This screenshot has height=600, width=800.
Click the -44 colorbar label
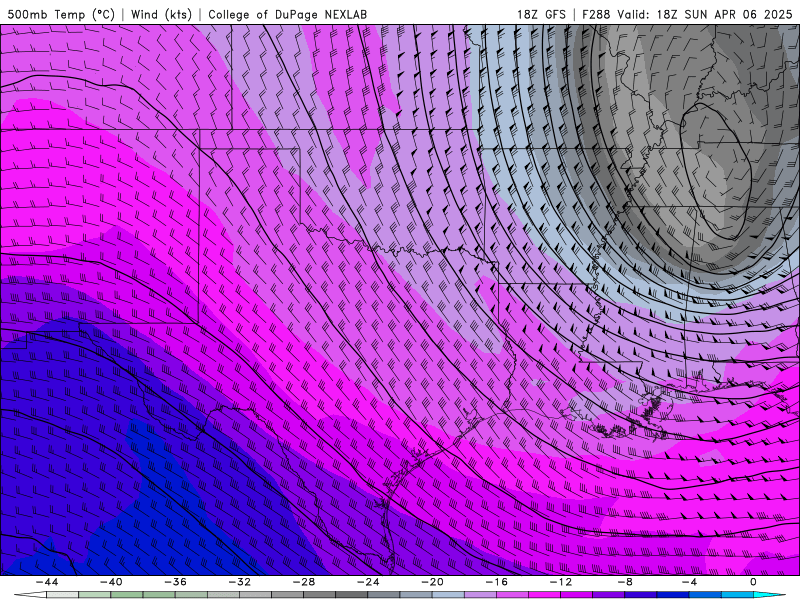coord(47,582)
